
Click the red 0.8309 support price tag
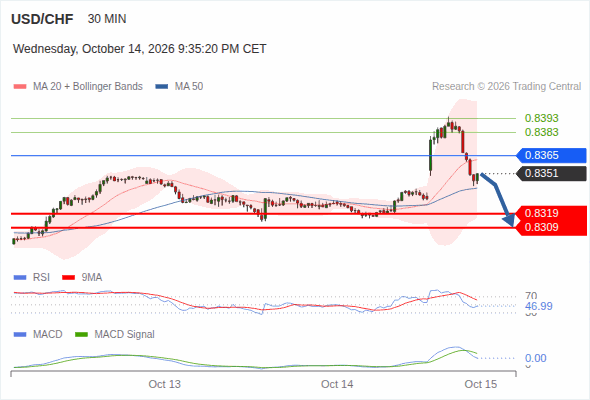point(551,227)
